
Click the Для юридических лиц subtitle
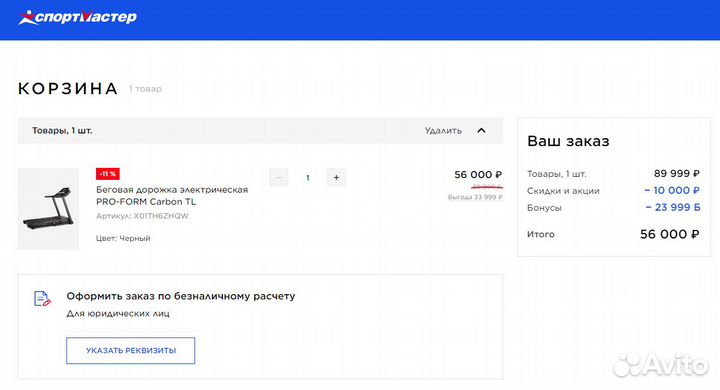coord(118,314)
